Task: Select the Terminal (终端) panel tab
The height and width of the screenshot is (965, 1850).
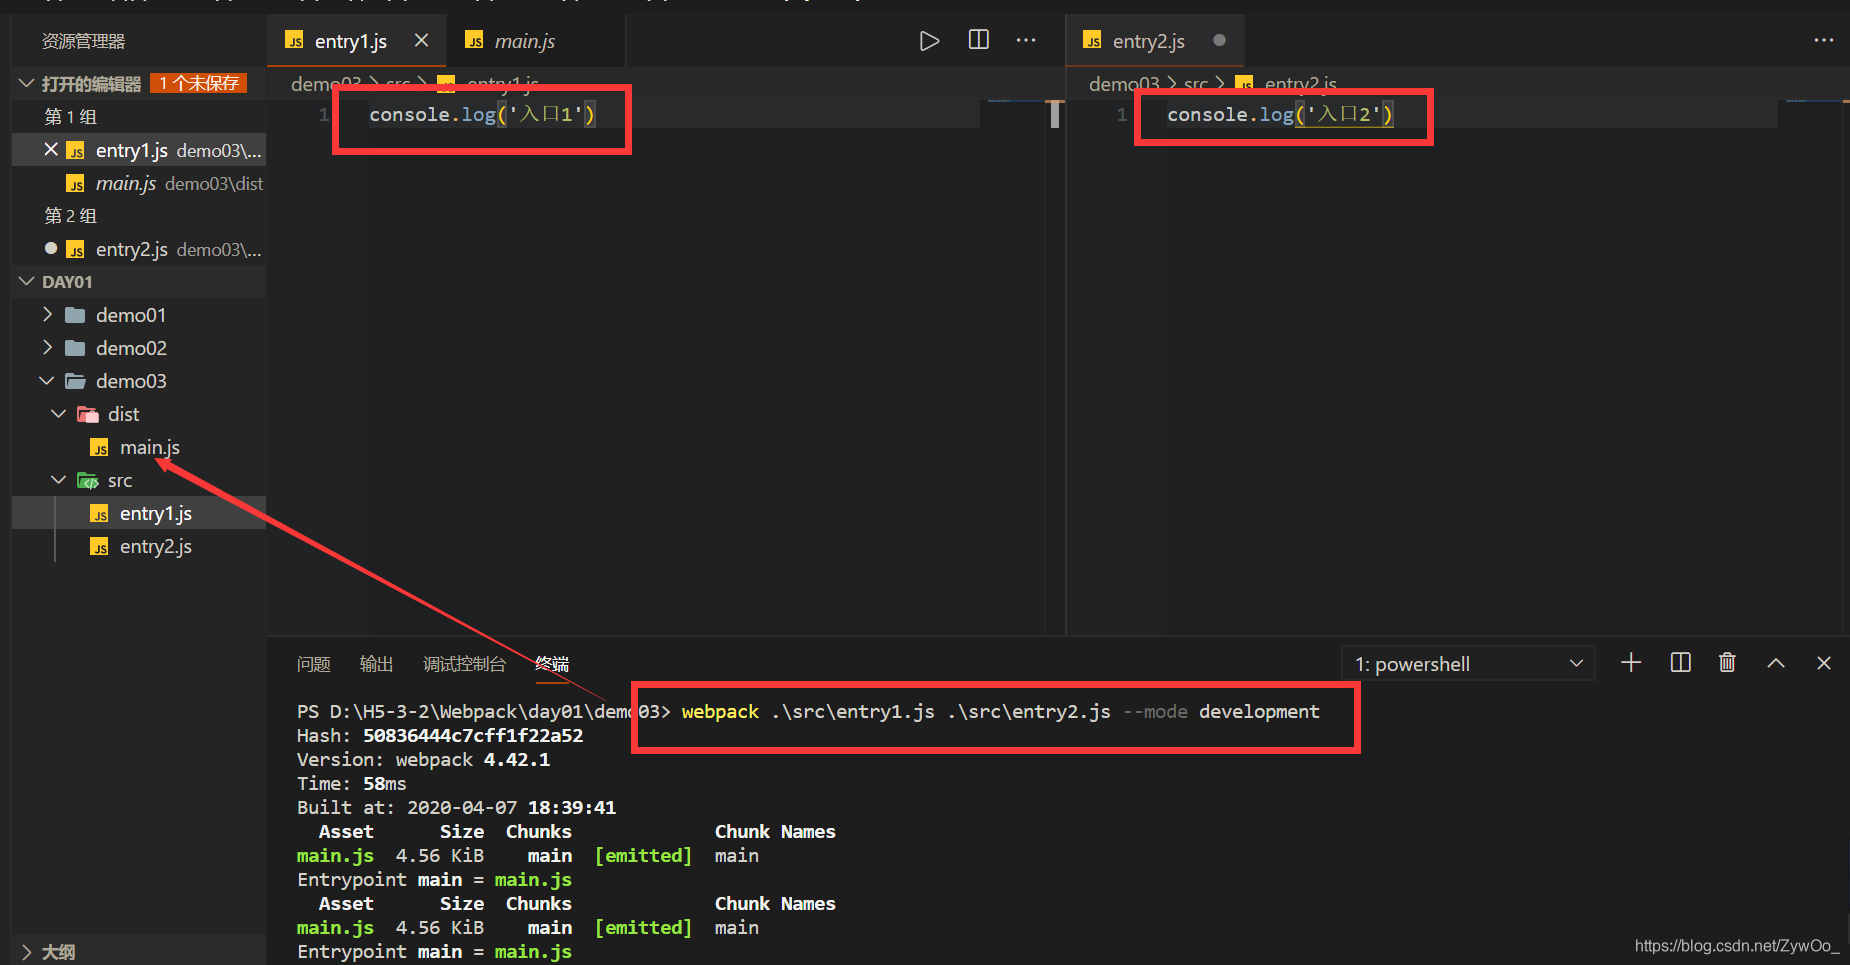Action: point(552,664)
